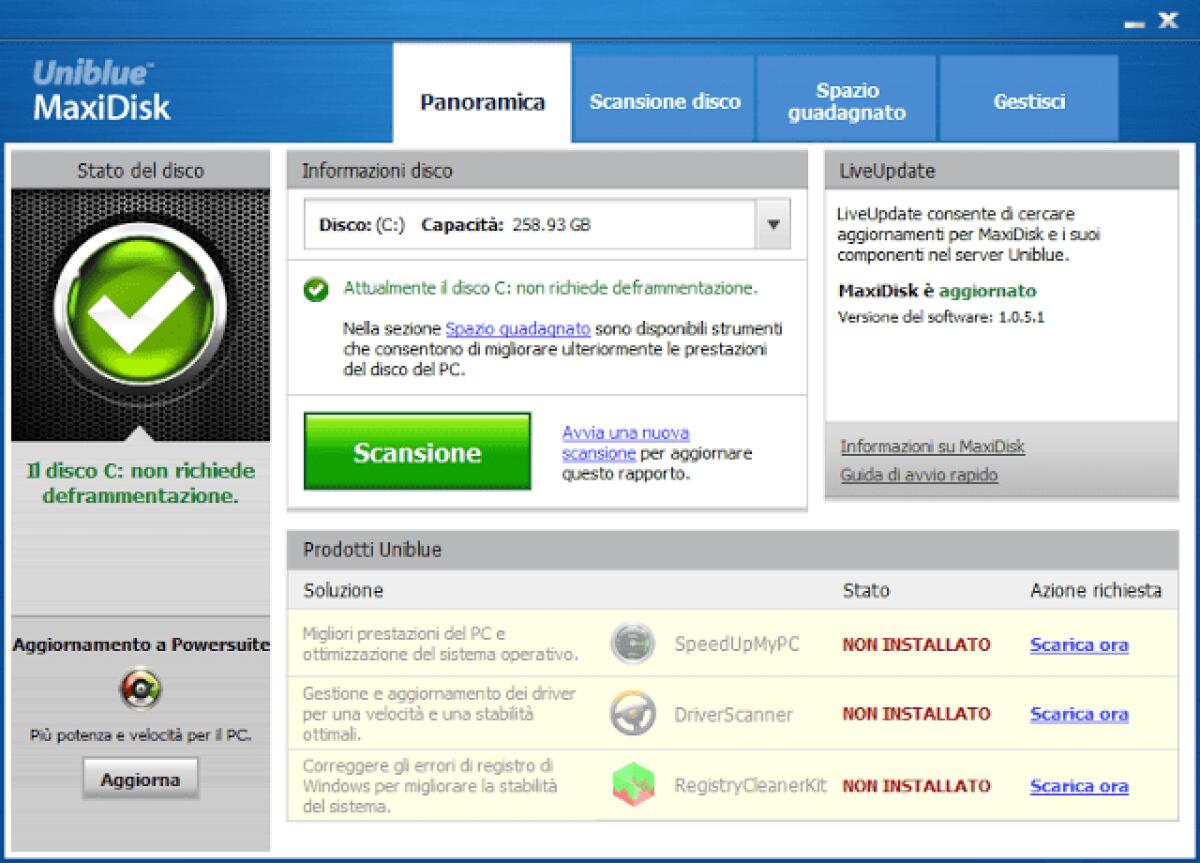The width and height of the screenshot is (1200, 863).
Task: Select the Gestisci tab
Action: 1028,99
